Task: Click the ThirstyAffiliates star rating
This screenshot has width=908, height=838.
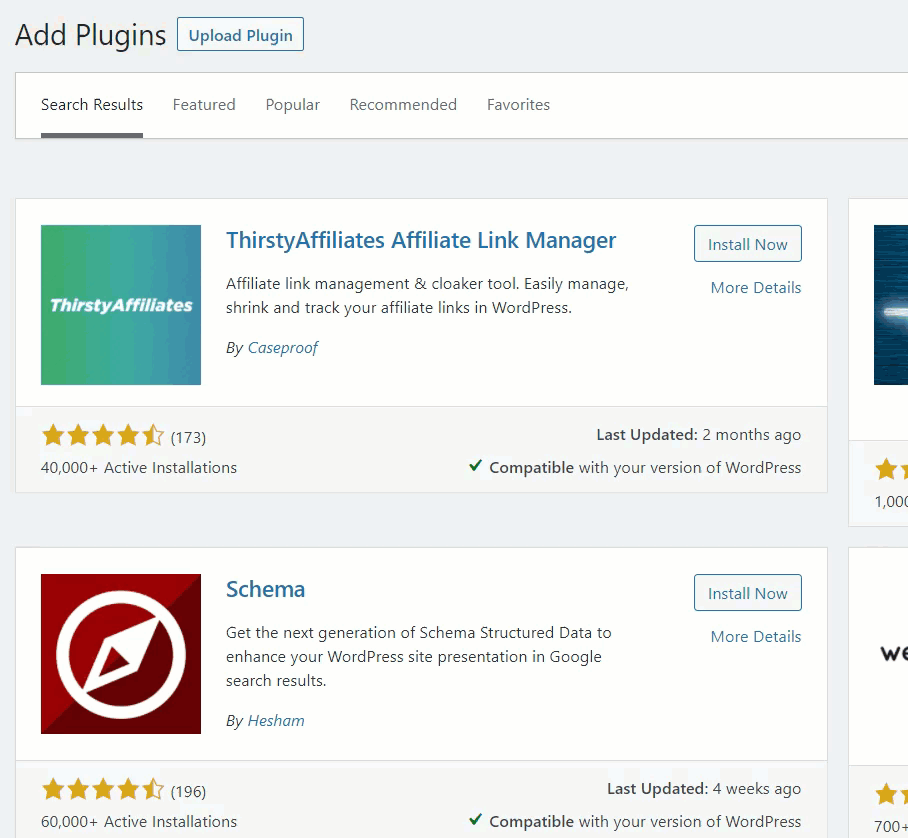Action: (x=103, y=435)
